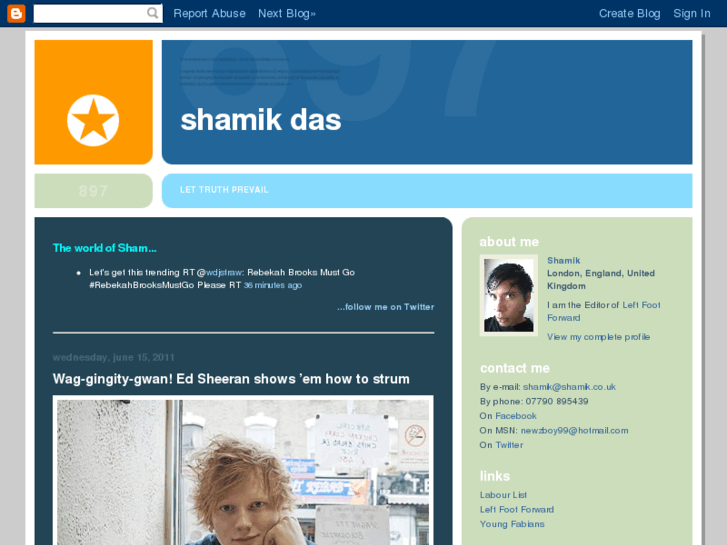Go to Next Blog
Screen dimensions: 727x545
pos(287,13)
